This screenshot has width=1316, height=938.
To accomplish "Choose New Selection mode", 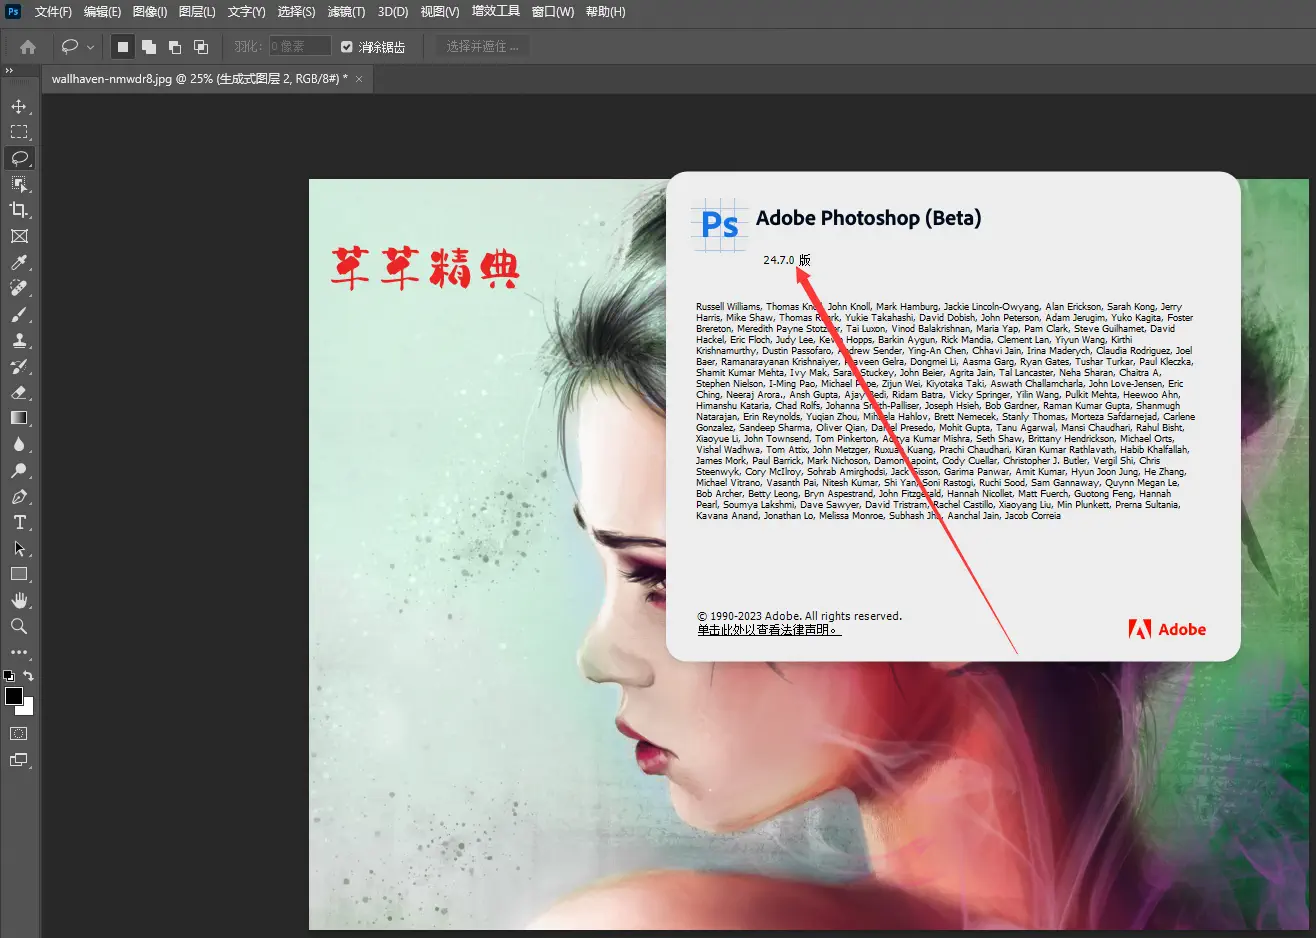I will click(x=123, y=47).
